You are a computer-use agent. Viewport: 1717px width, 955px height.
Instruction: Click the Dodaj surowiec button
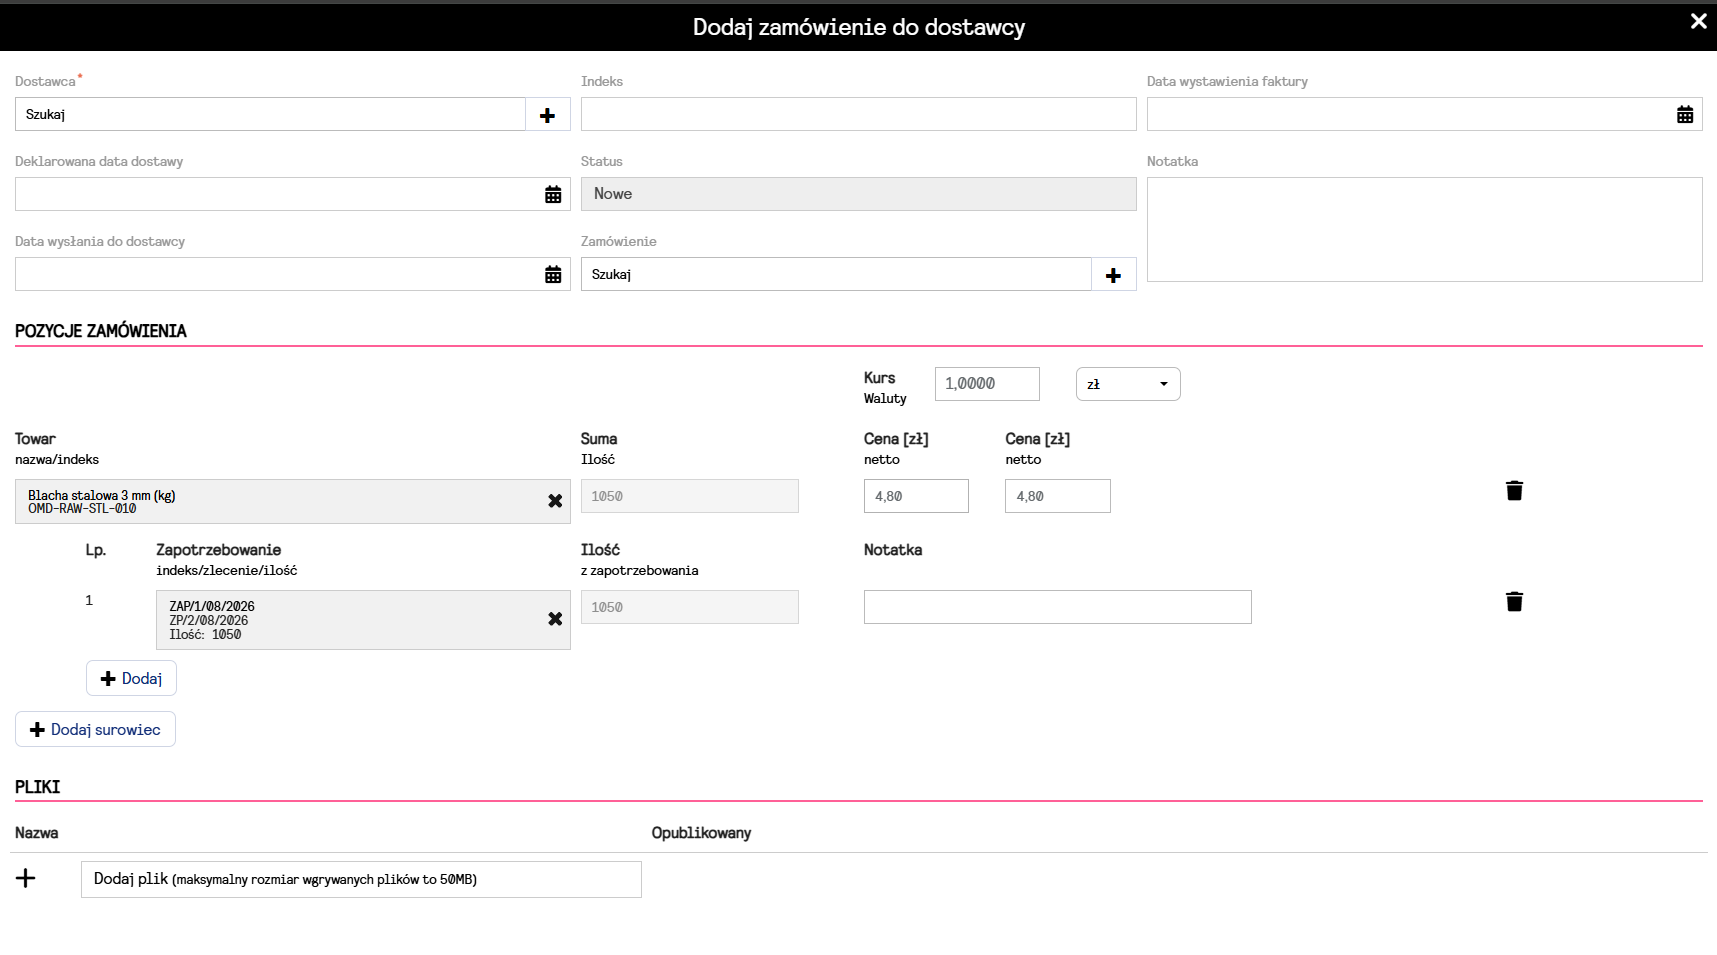(95, 729)
